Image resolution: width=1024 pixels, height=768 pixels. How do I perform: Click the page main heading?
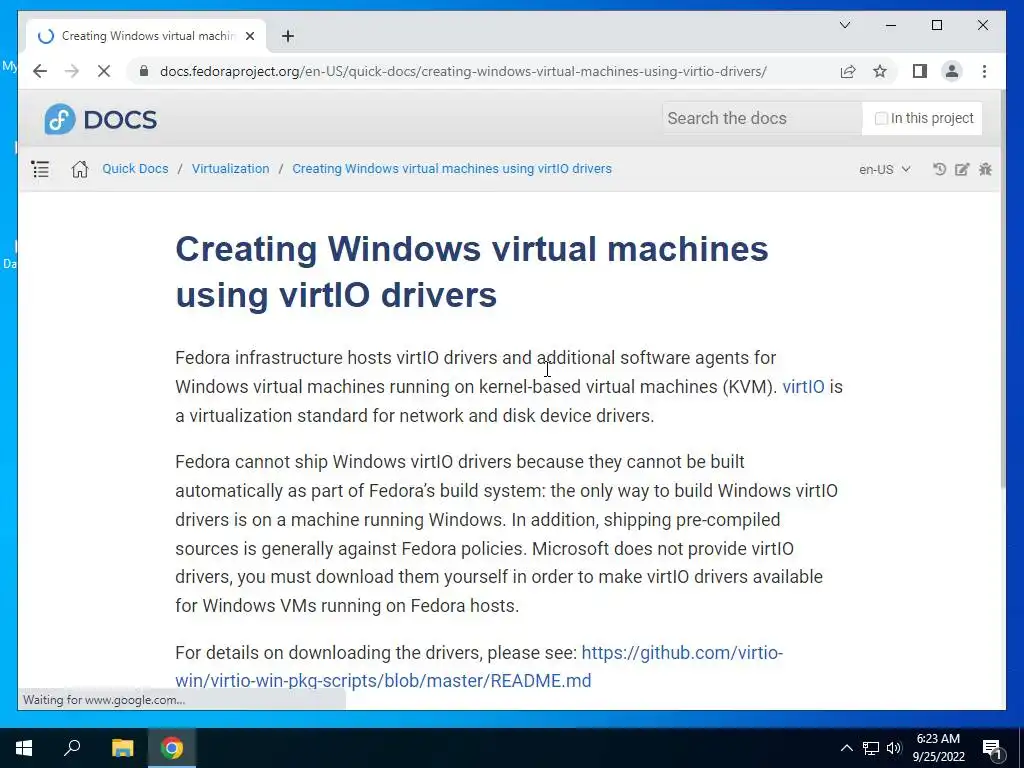[x=472, y=272]
